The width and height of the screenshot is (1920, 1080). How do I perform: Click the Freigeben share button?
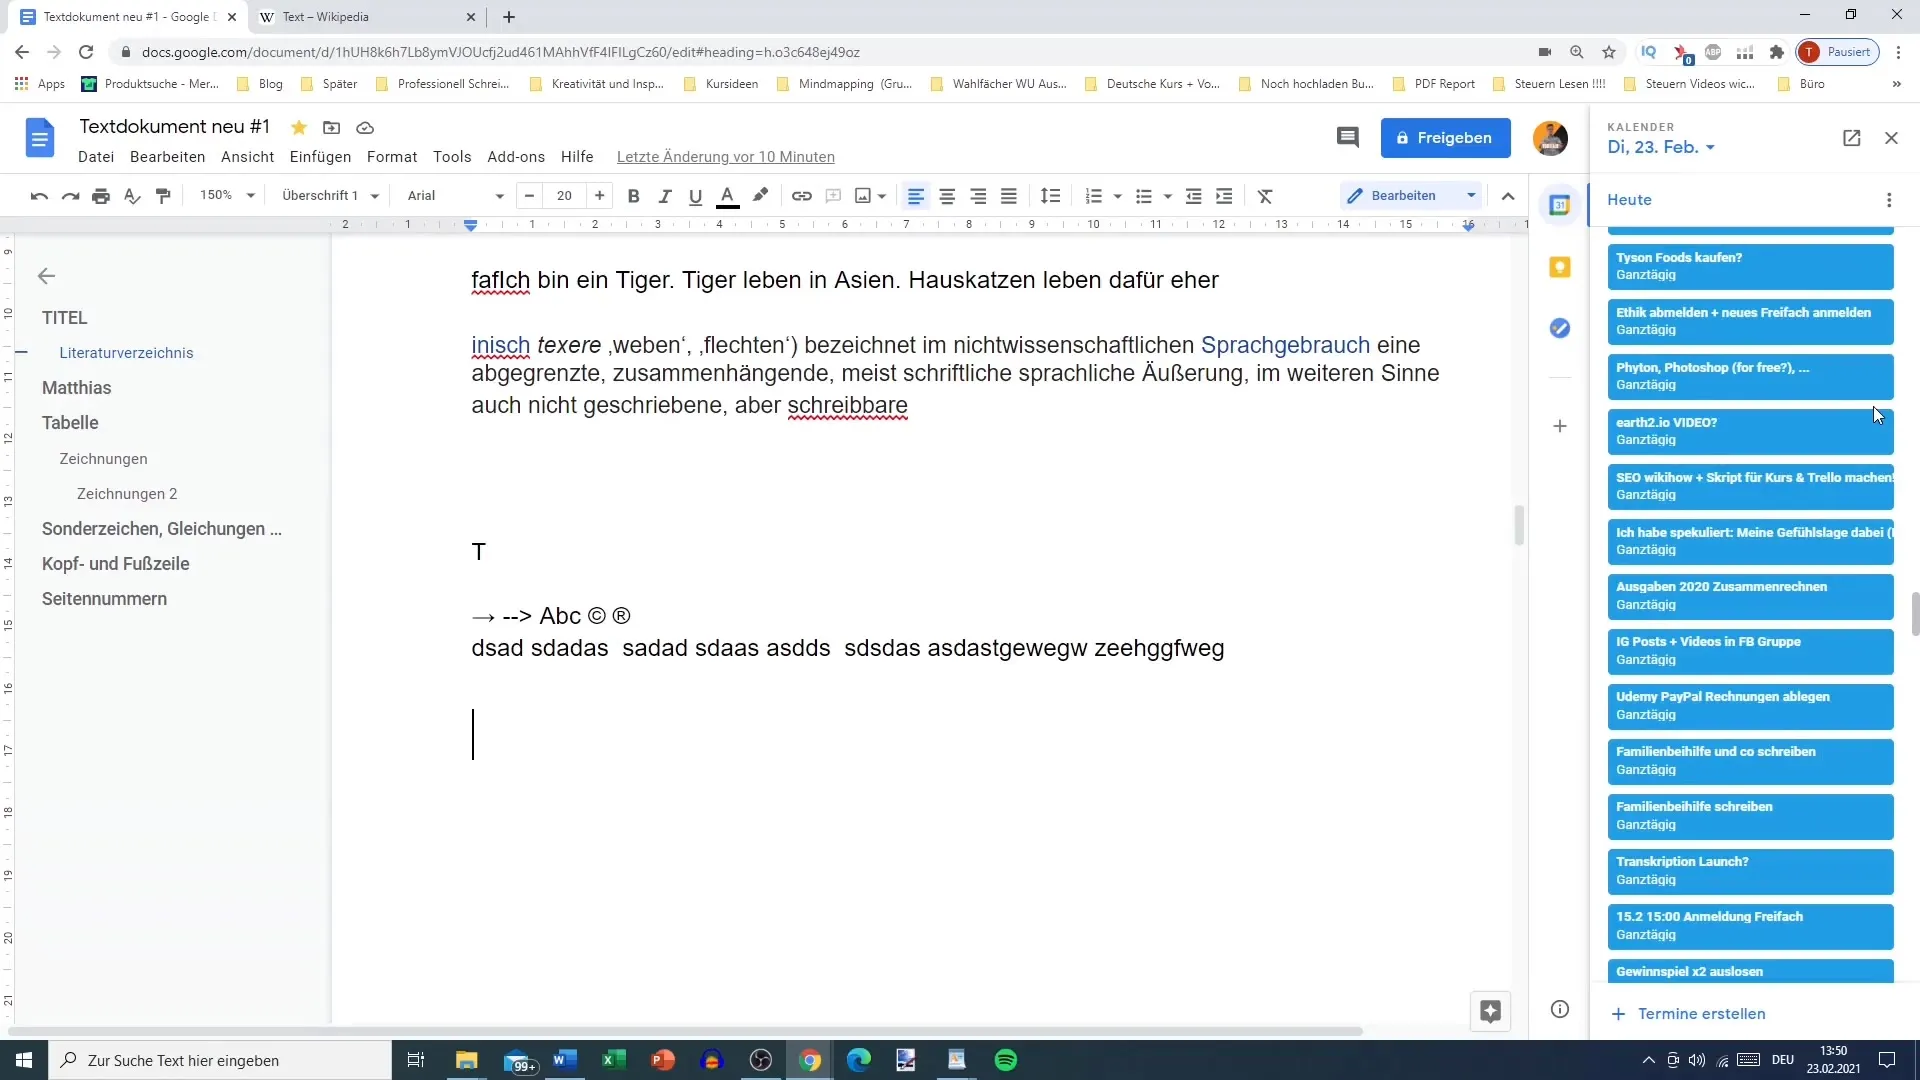tap(1445, 138)
